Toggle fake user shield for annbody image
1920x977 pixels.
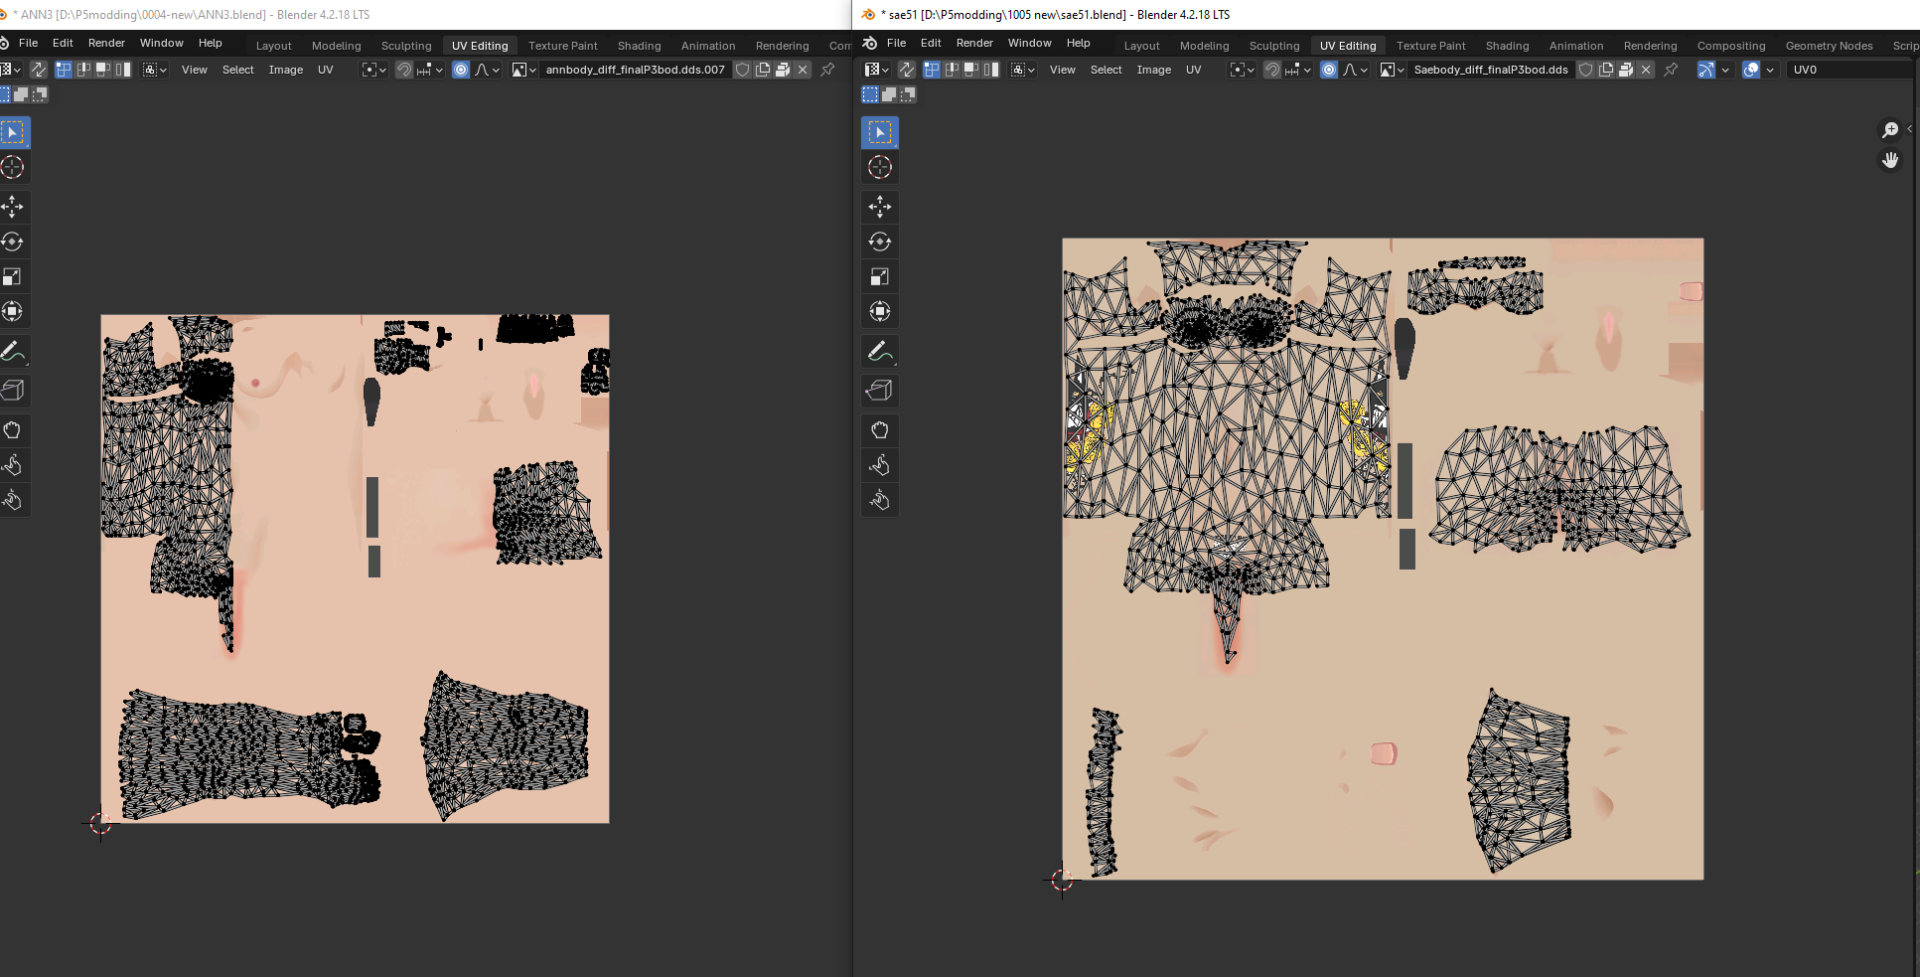(742, 70)
